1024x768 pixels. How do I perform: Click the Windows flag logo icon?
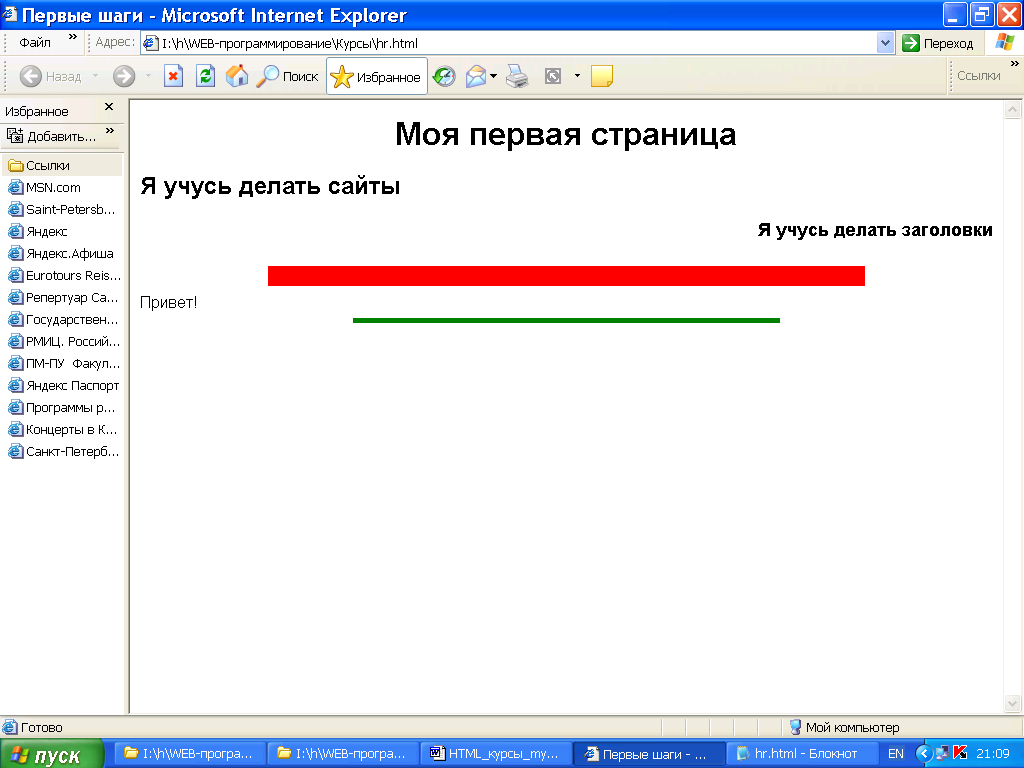click(x=1004, y=42)
